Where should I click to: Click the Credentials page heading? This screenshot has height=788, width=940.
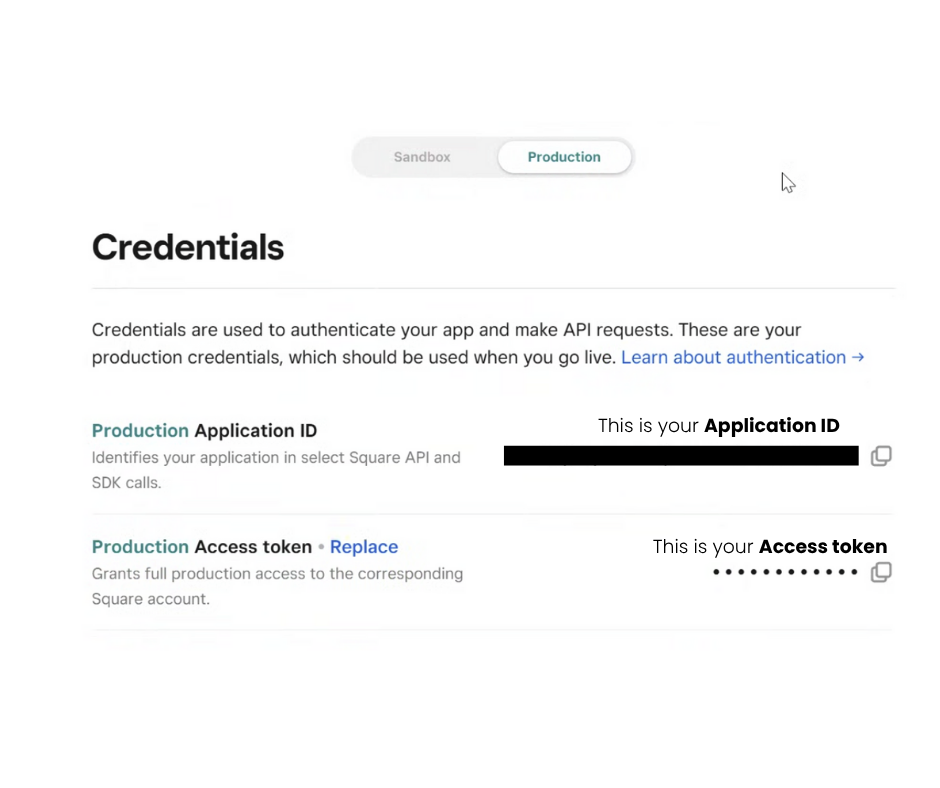(188, 247)
